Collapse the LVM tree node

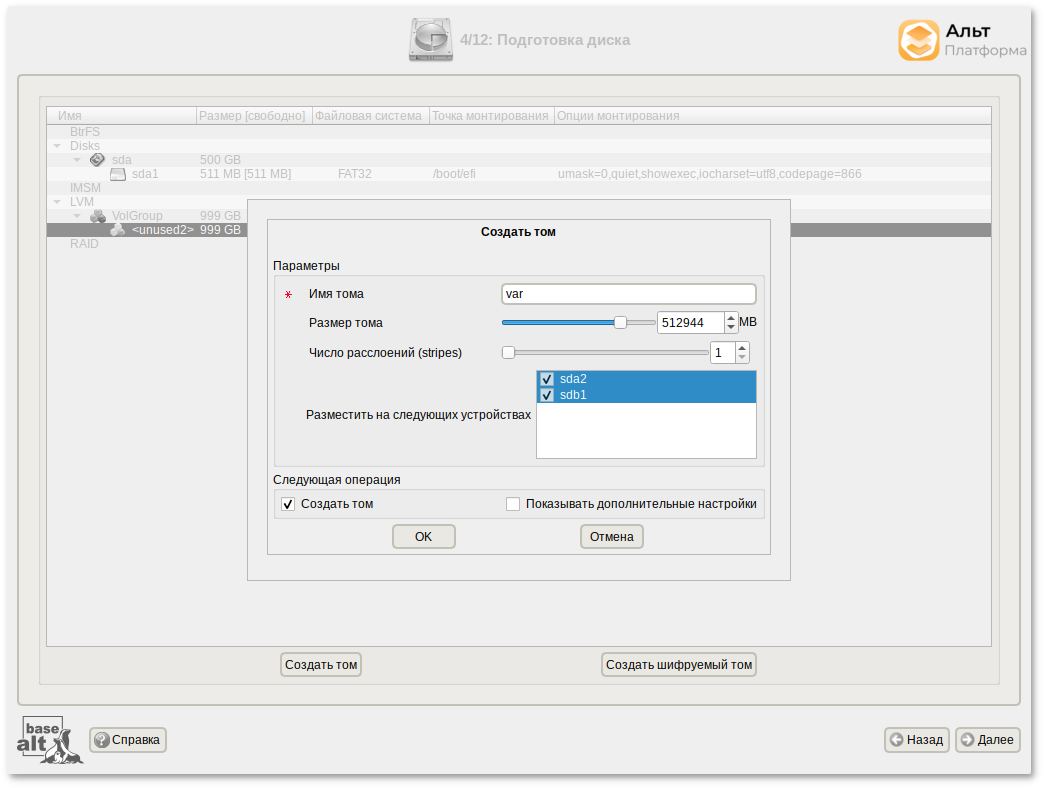57,202
